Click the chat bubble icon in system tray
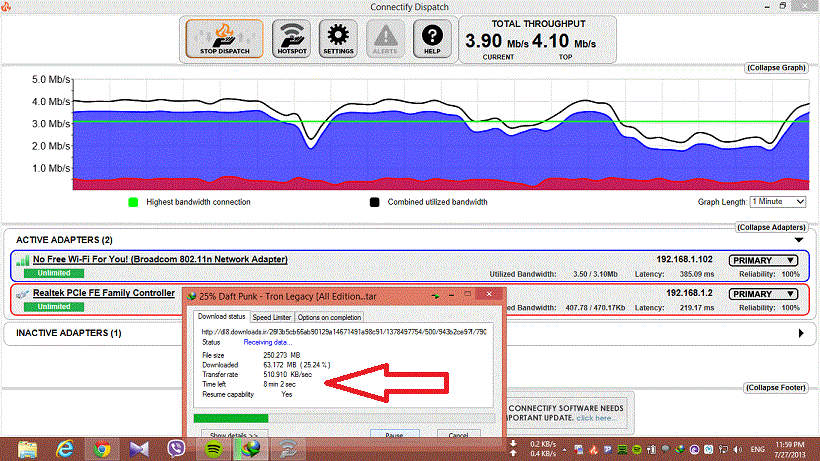 [666, 449]
